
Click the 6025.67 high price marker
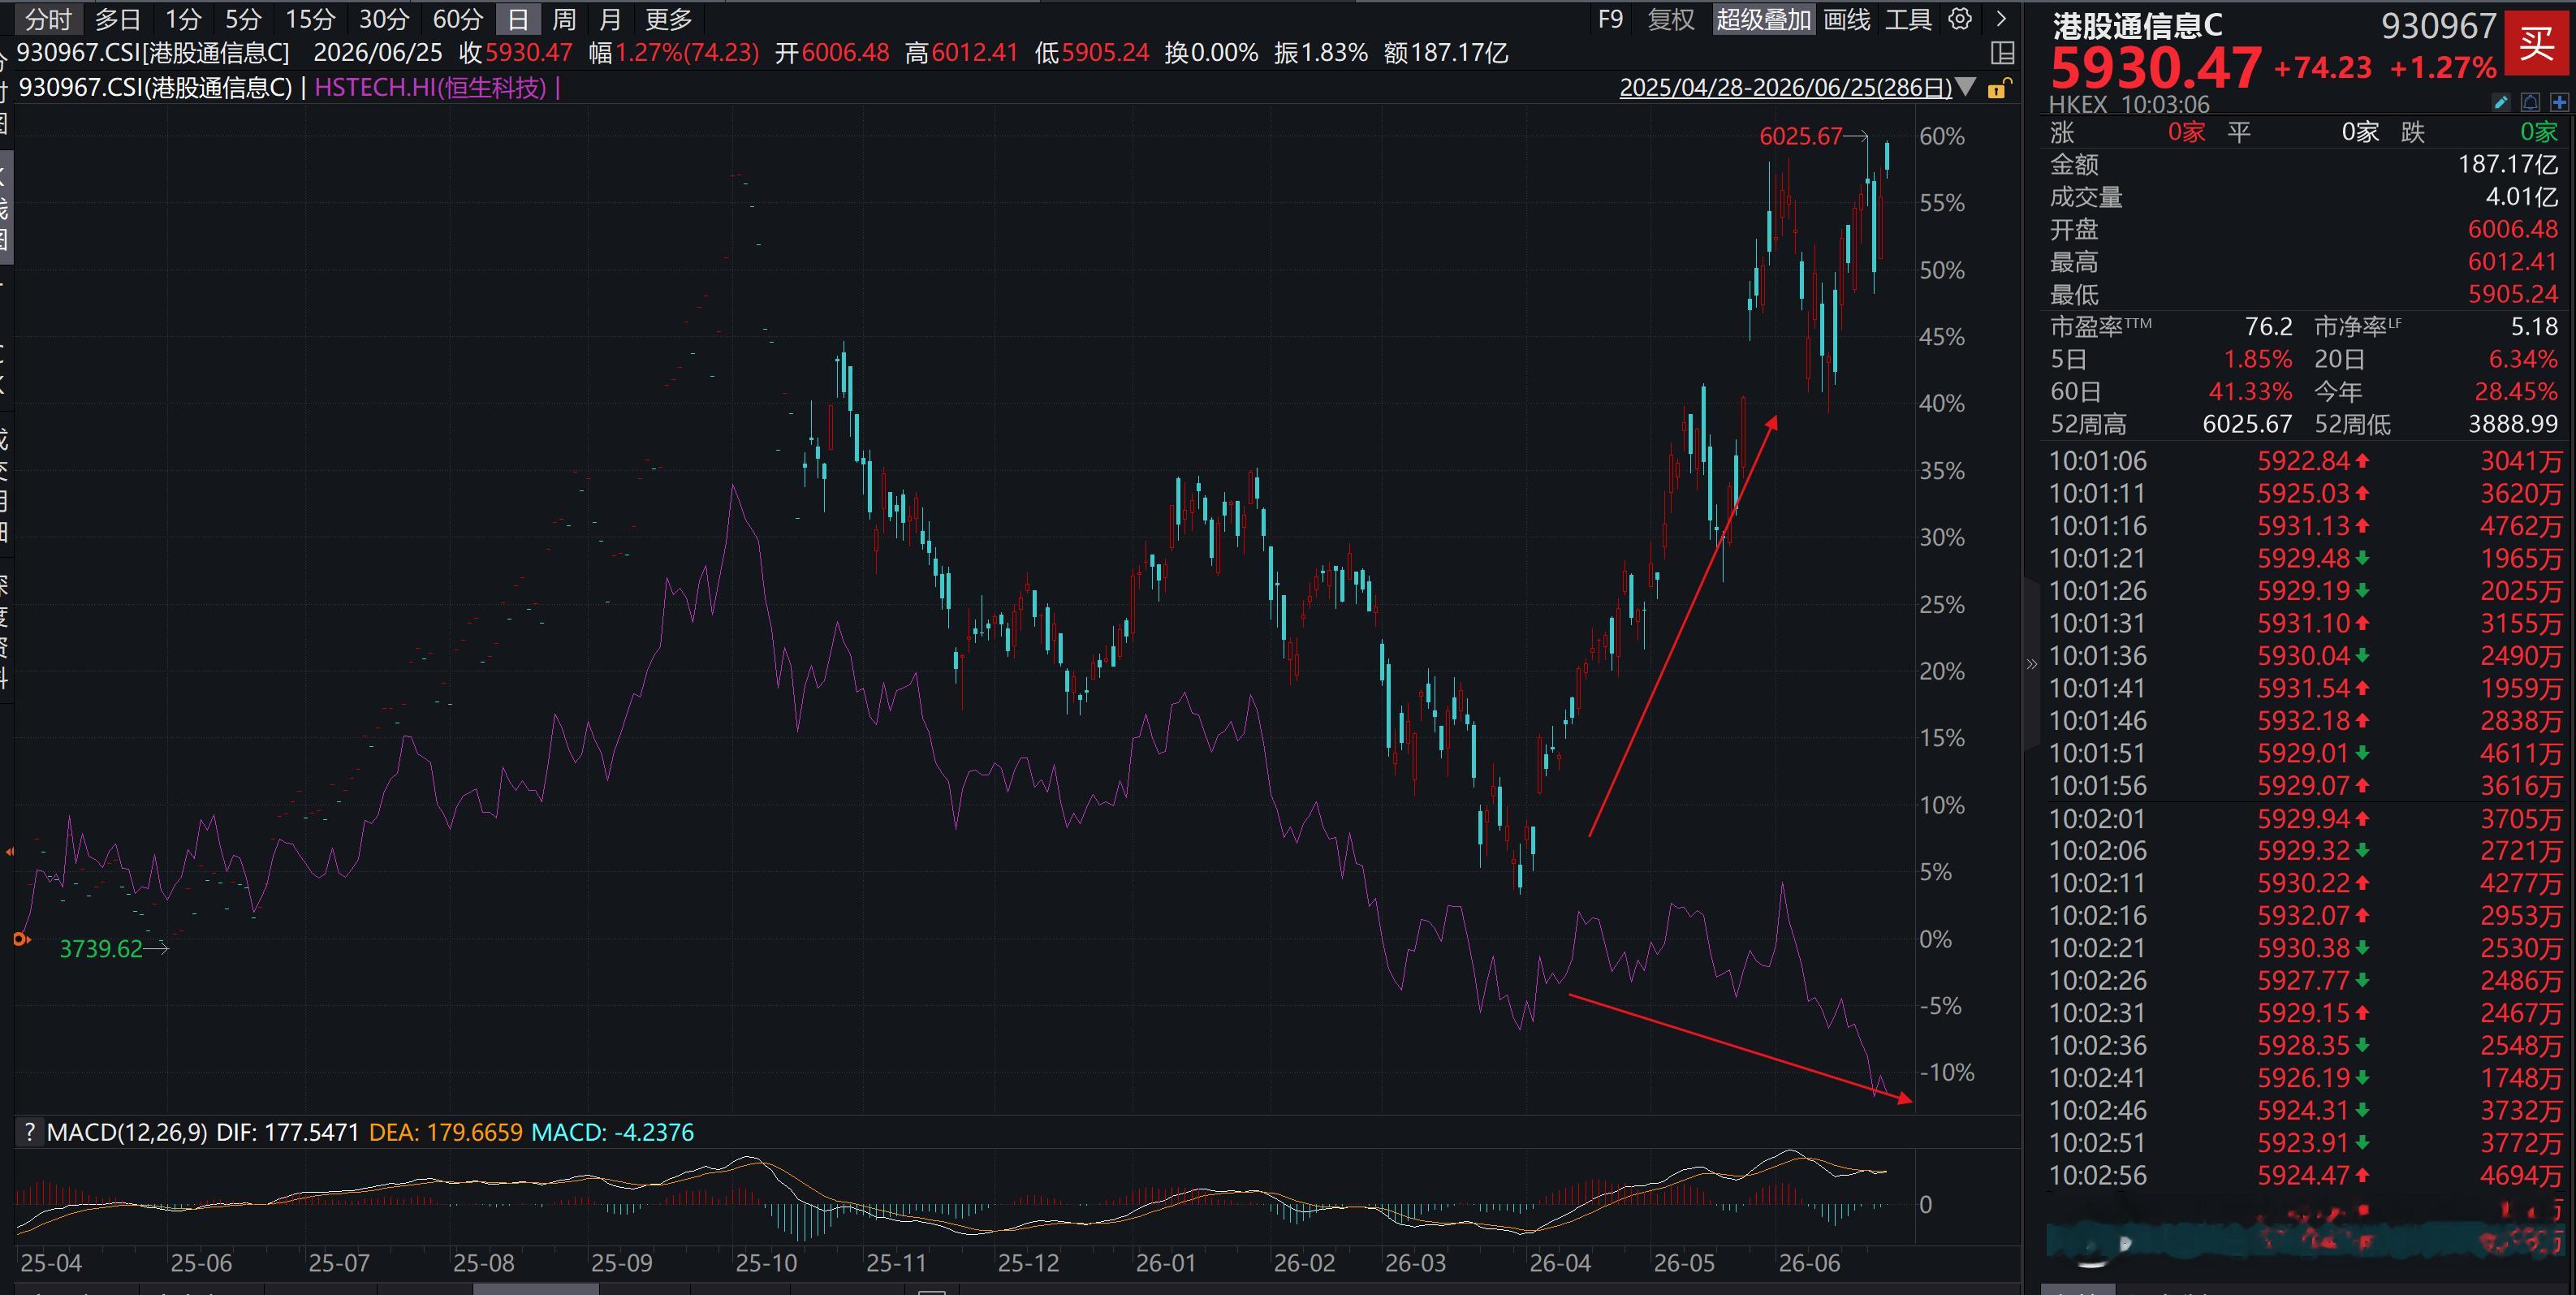[1800, 136]
